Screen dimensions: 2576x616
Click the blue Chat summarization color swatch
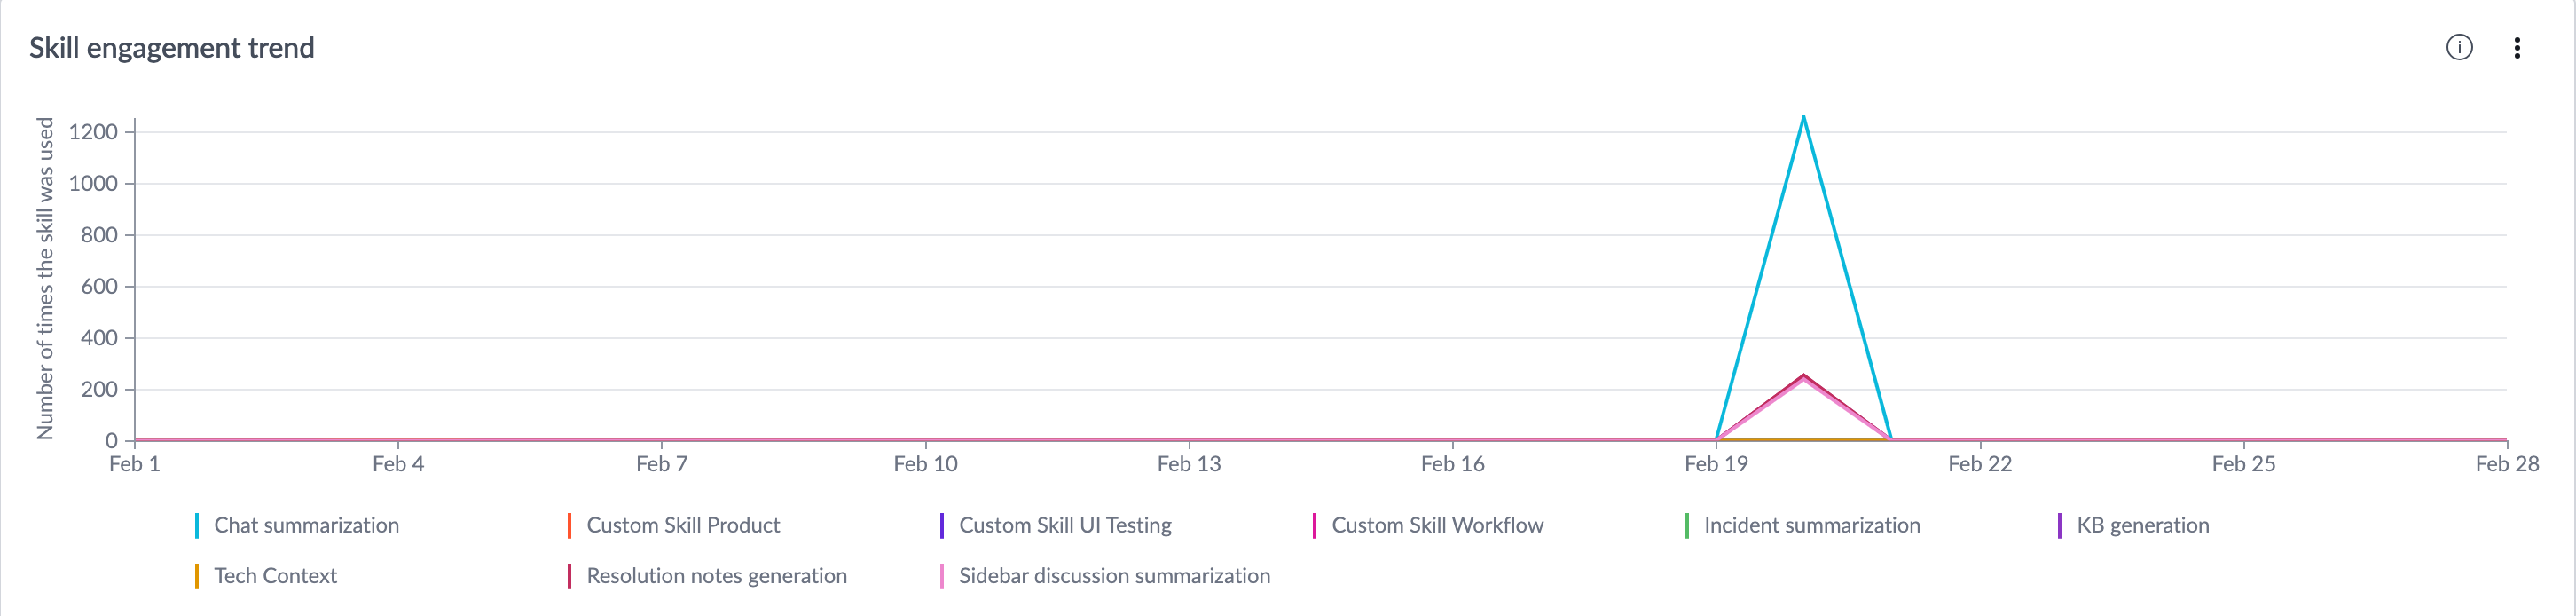[x=197, y=525]
